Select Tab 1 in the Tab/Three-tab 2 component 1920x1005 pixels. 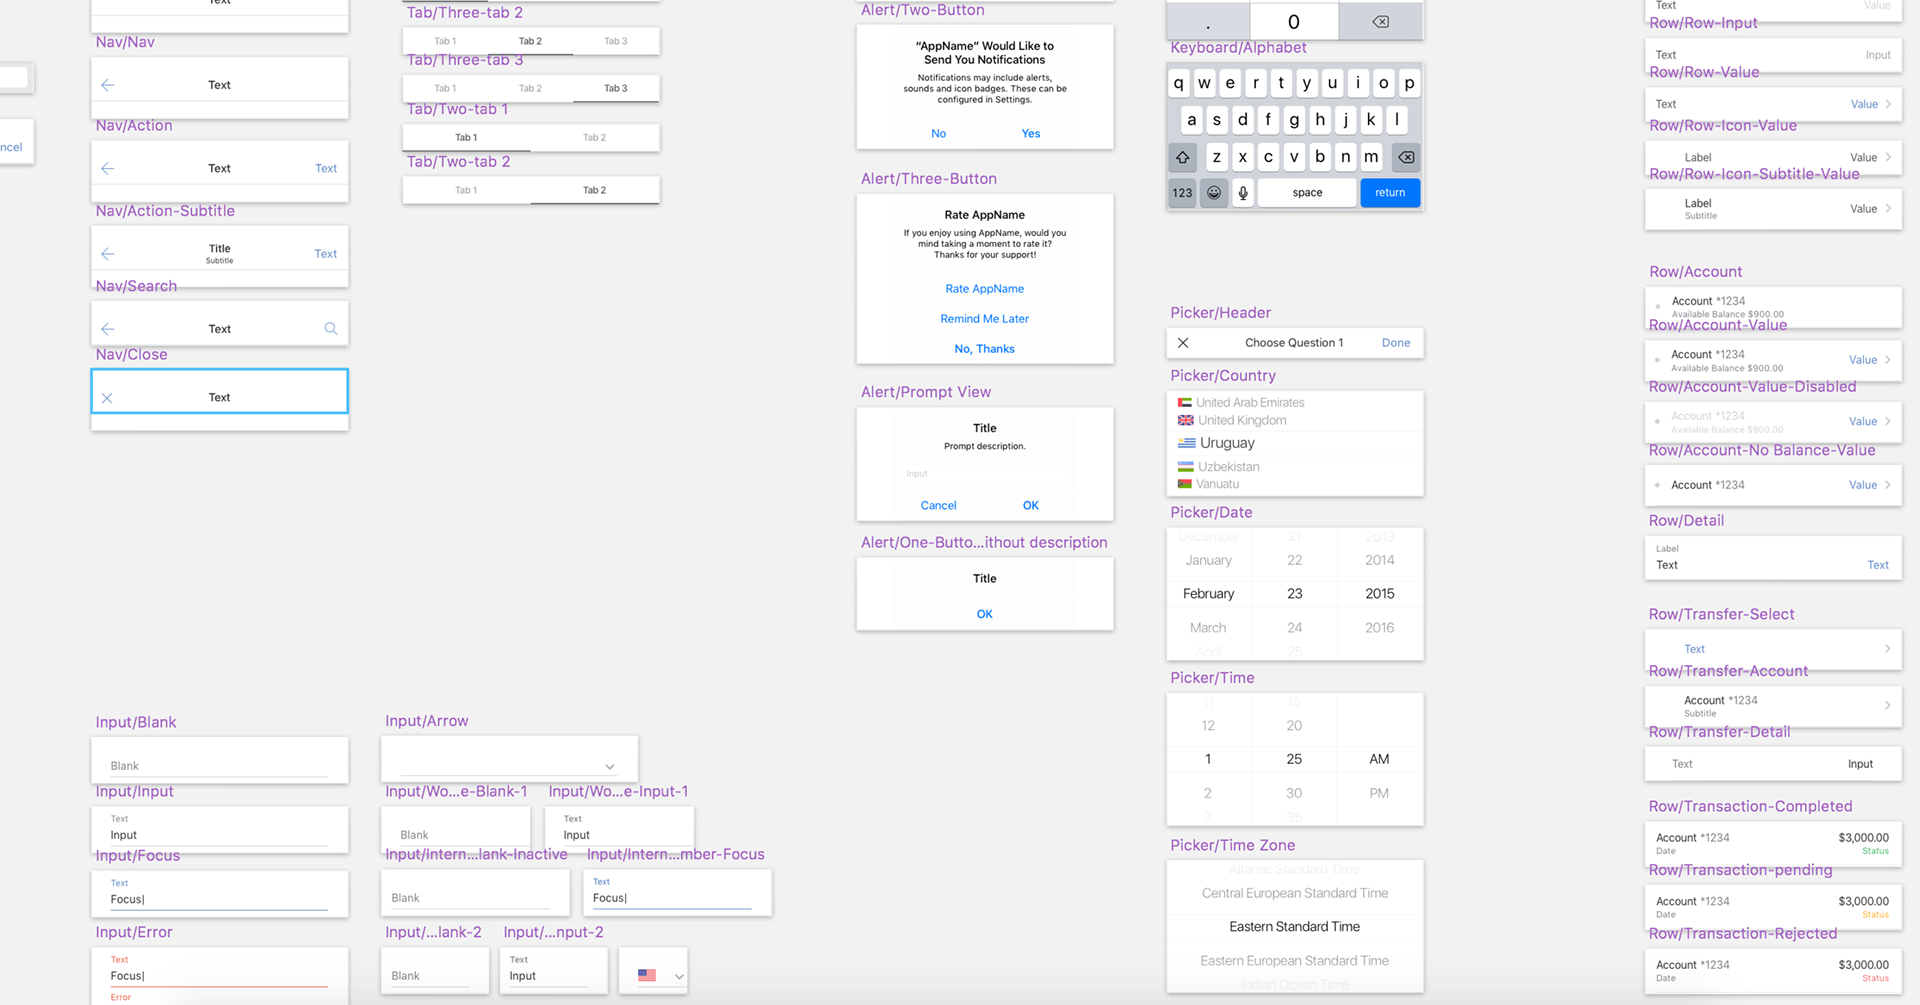point(445,41)
